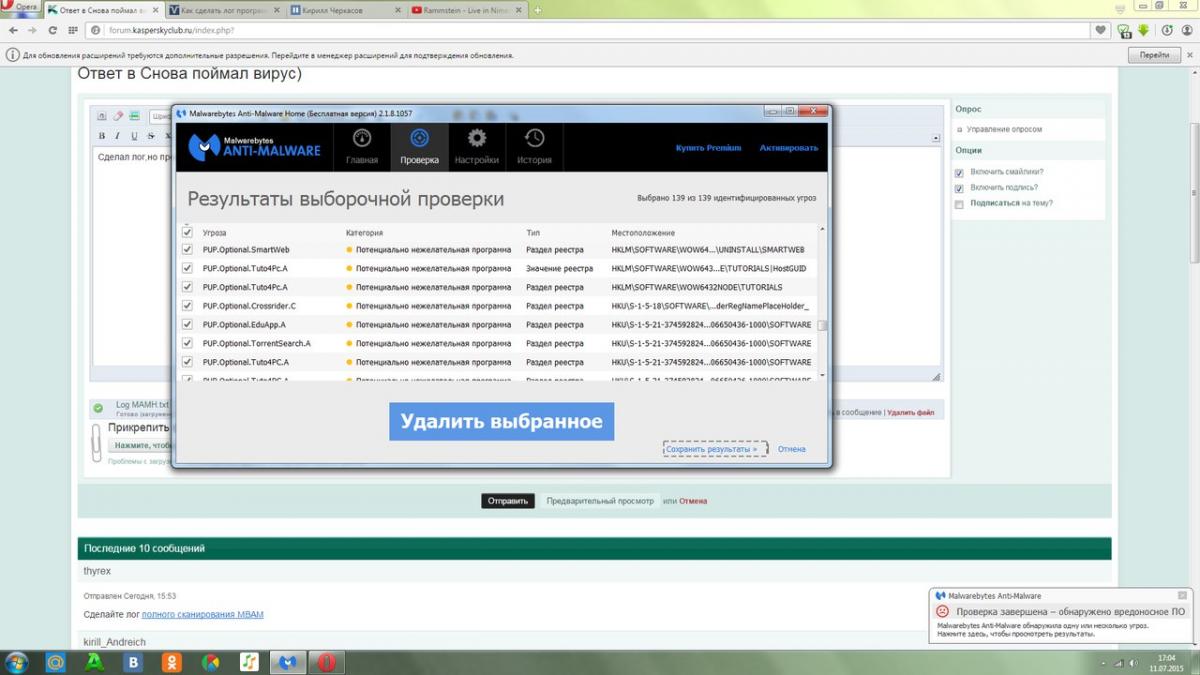Open полного сканирования MBAM link
The image size is (1200, 675).
click(203, 614)
